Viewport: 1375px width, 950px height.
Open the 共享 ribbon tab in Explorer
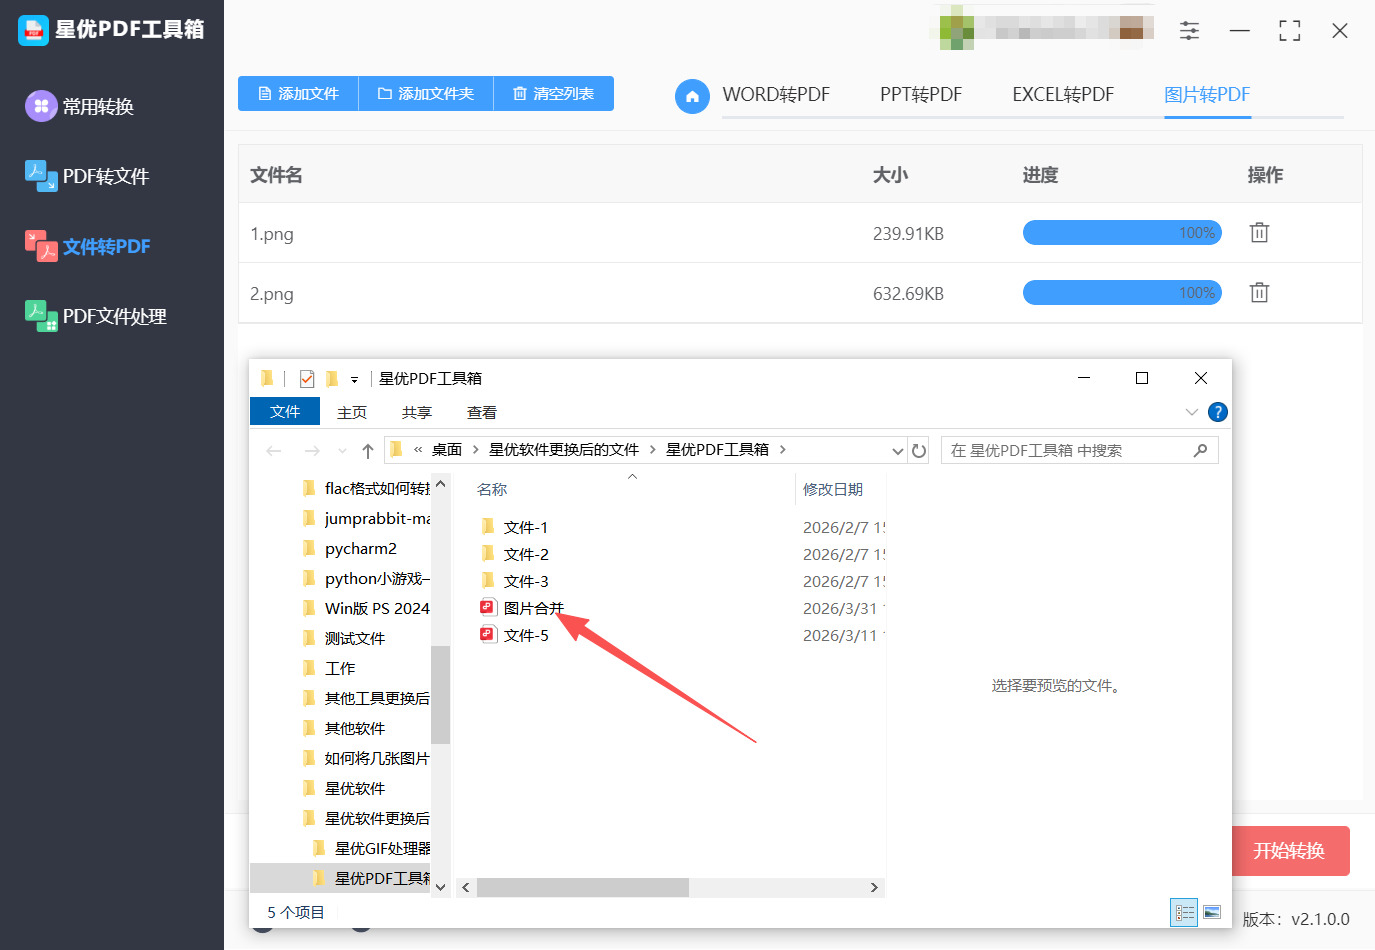point(417,412)
